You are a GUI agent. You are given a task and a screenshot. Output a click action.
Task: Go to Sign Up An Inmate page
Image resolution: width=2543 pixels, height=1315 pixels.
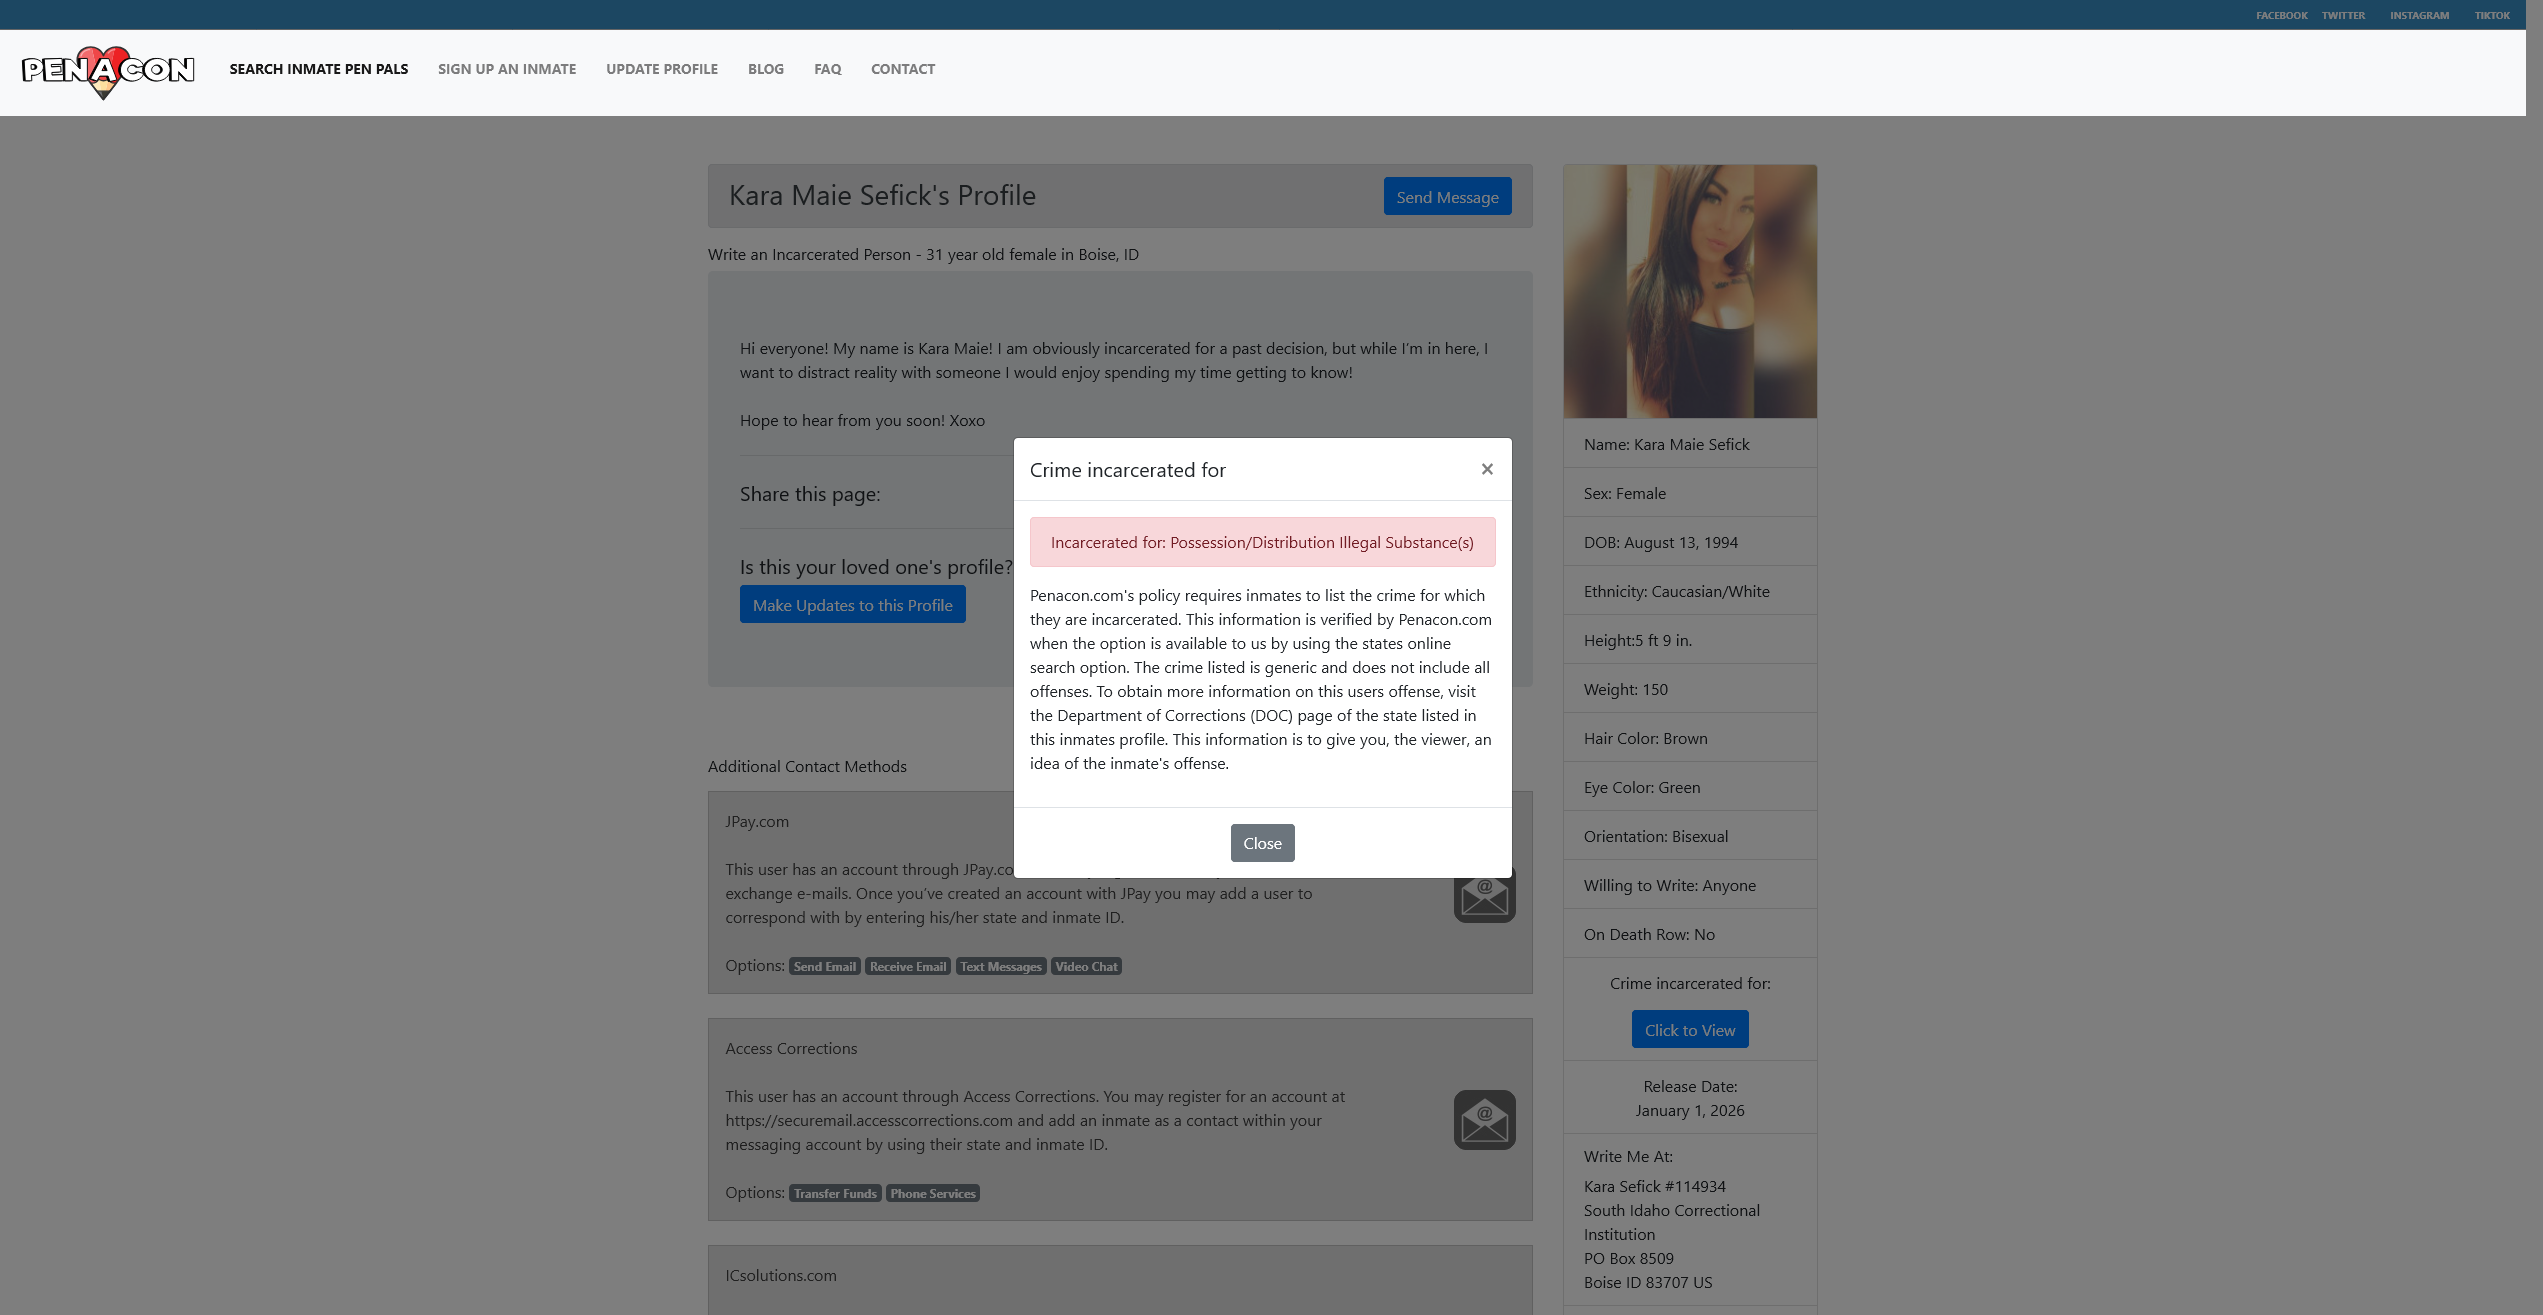click(506, 69)
